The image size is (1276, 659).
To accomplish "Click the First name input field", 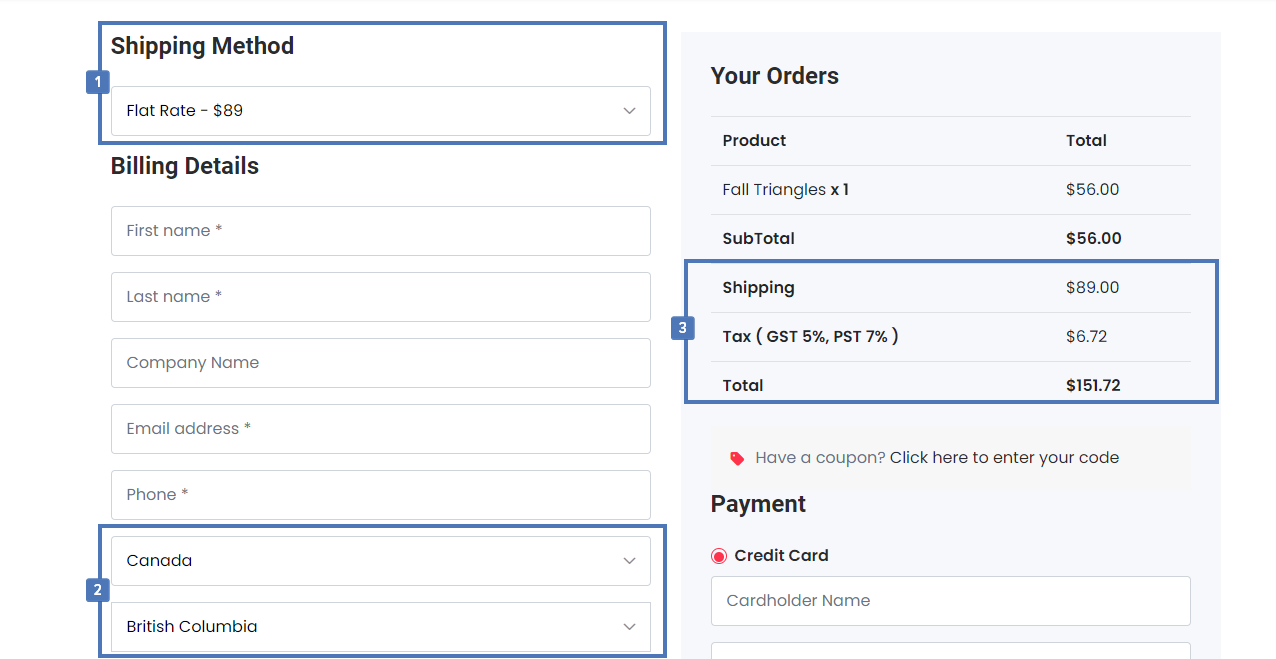I will coord(380,231).
